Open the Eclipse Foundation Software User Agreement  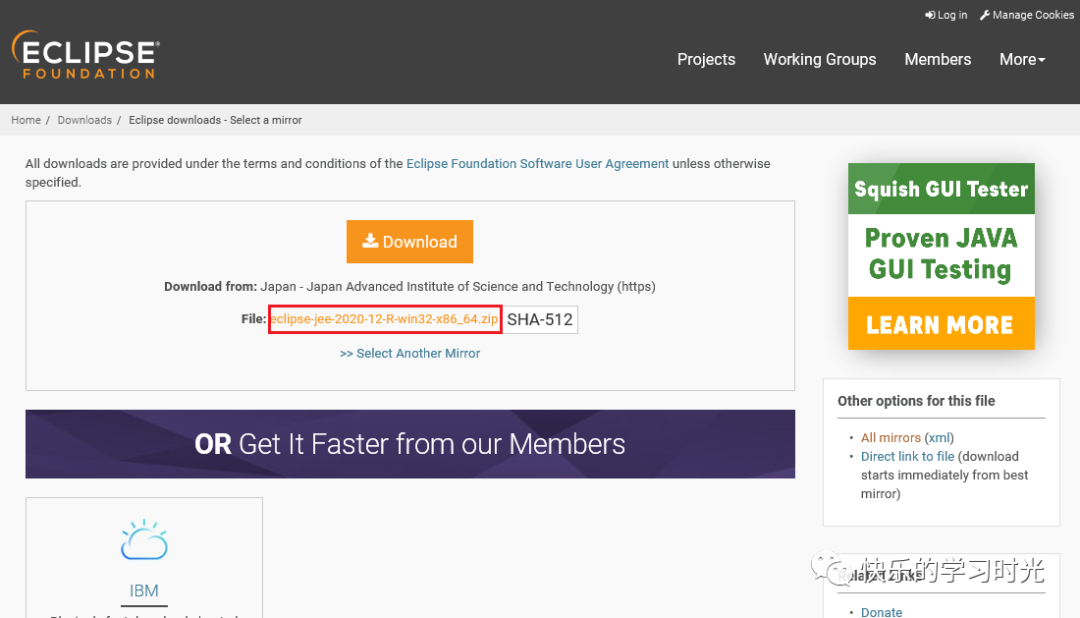point(537,163)
